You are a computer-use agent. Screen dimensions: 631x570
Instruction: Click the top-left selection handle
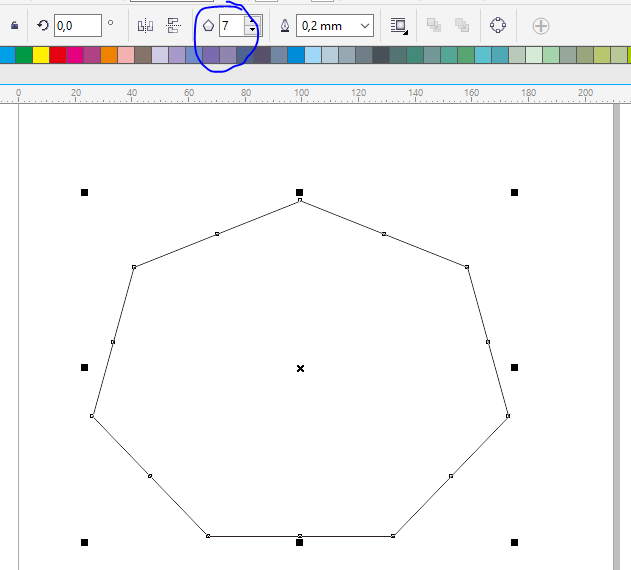(85, 192)
